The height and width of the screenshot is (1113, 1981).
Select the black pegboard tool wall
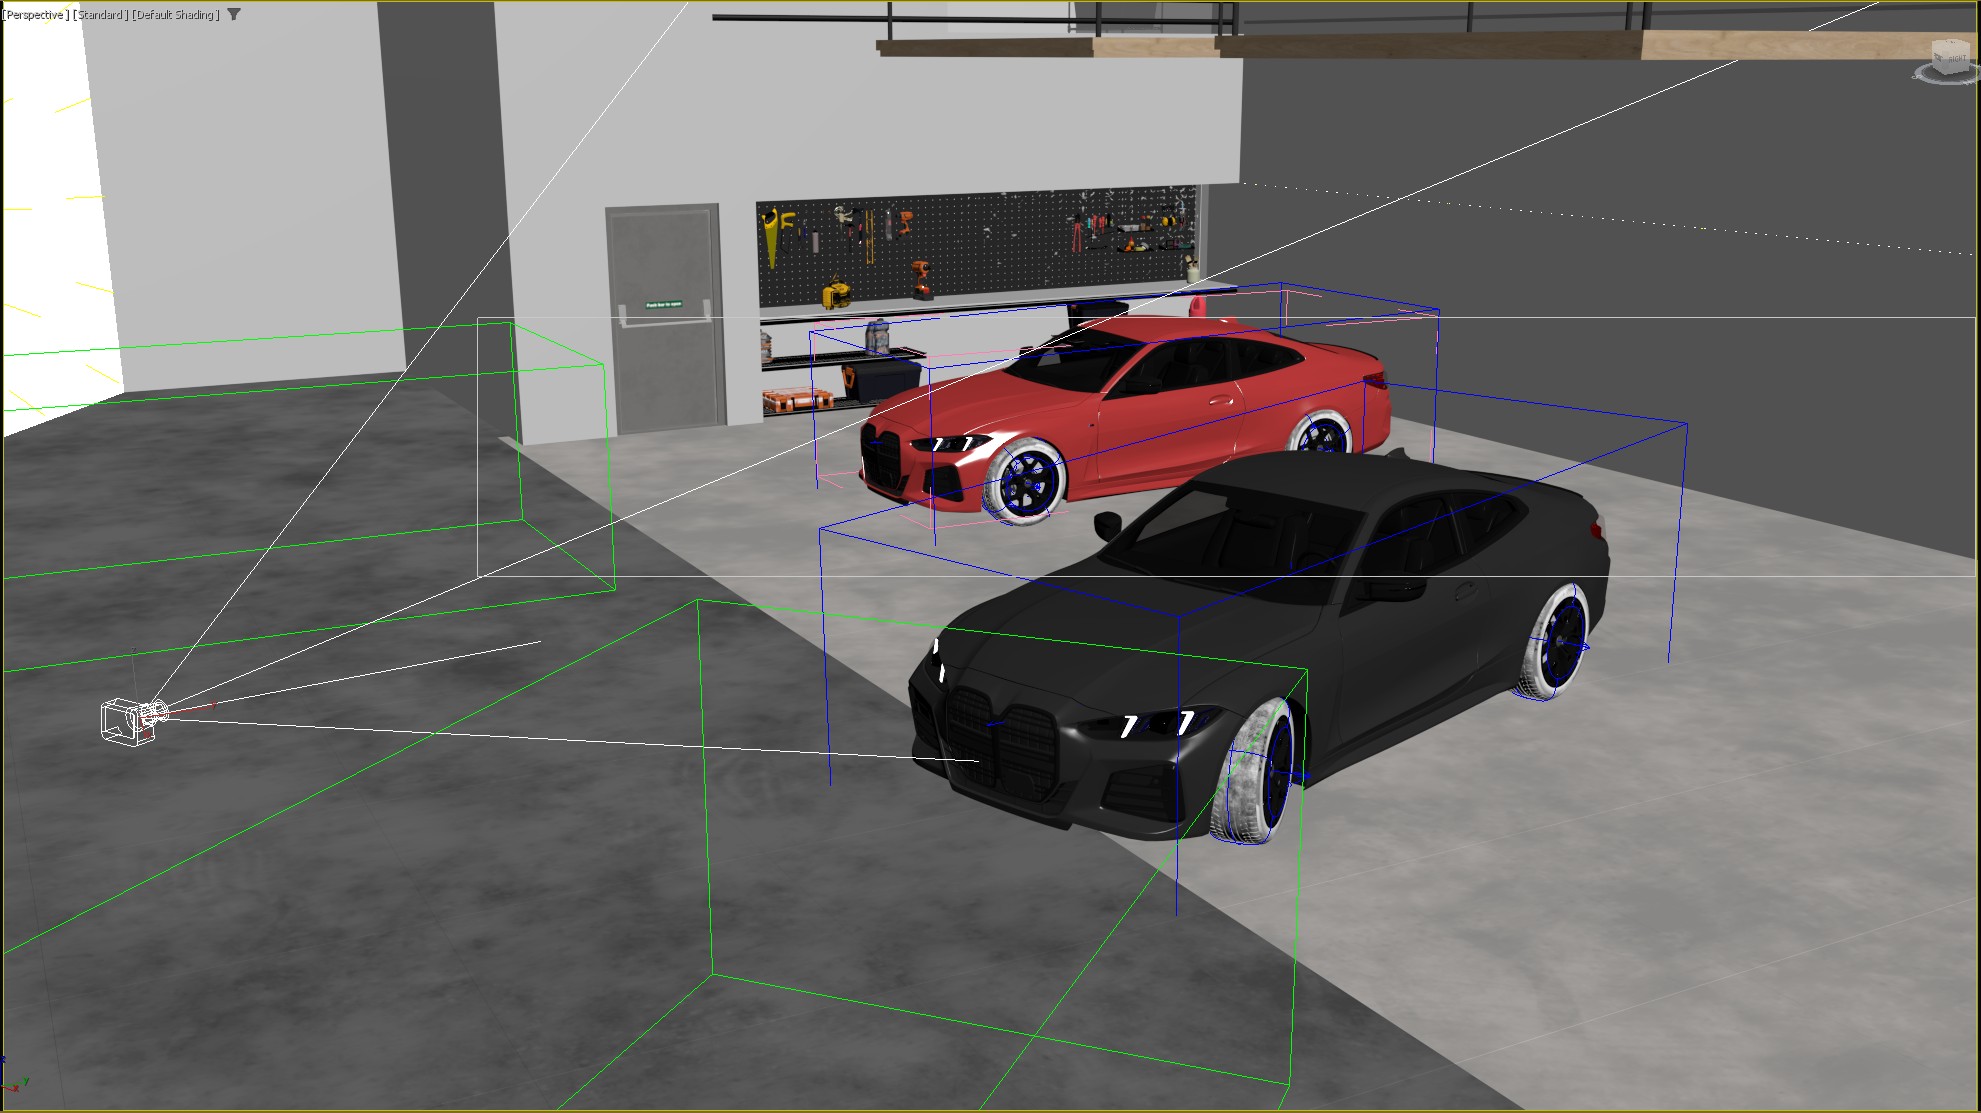(976, 245)
